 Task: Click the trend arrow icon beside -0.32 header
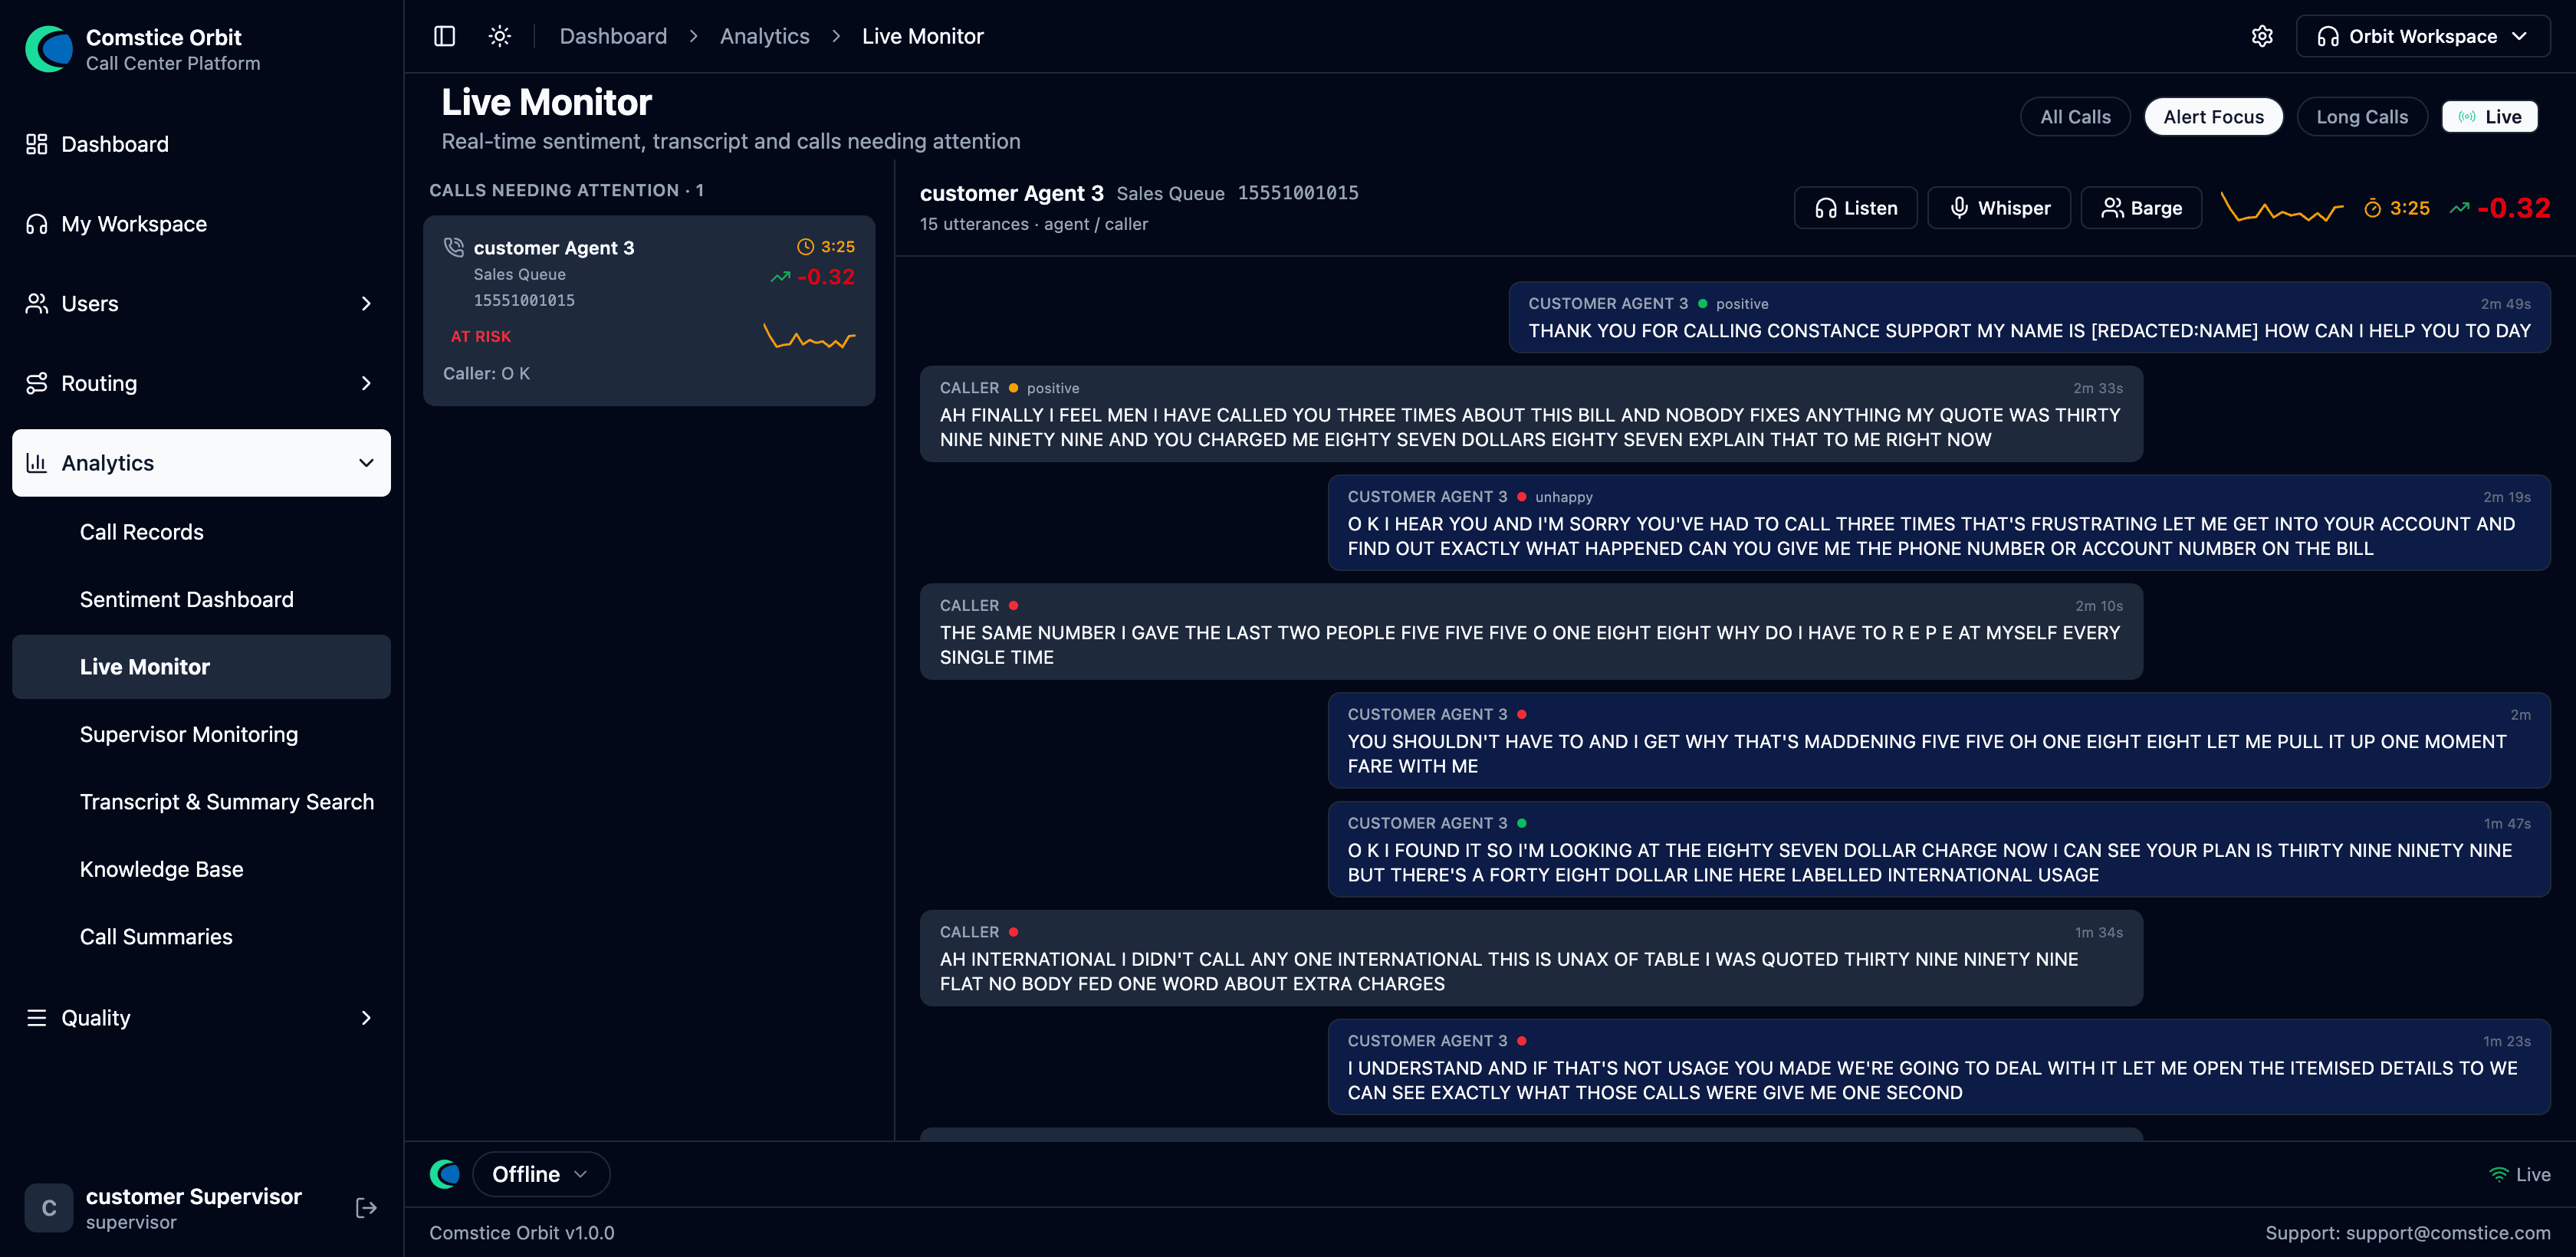click(x=2459, y=208)
